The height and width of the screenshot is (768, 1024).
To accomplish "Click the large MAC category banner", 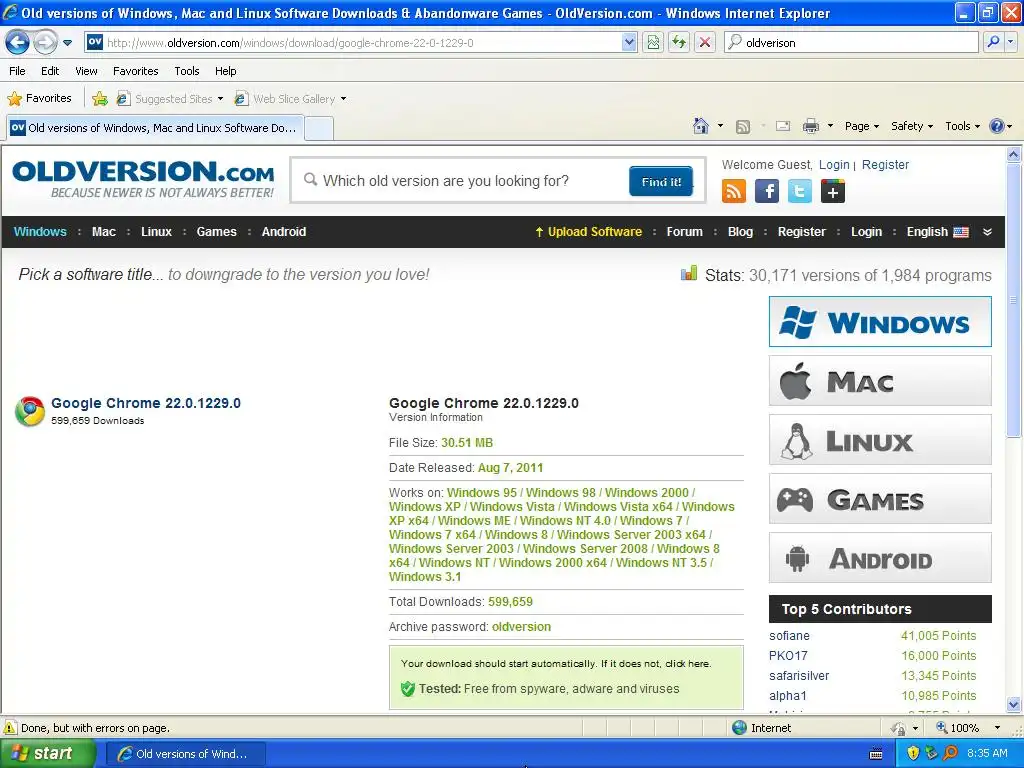I will (x=880, y=381).
